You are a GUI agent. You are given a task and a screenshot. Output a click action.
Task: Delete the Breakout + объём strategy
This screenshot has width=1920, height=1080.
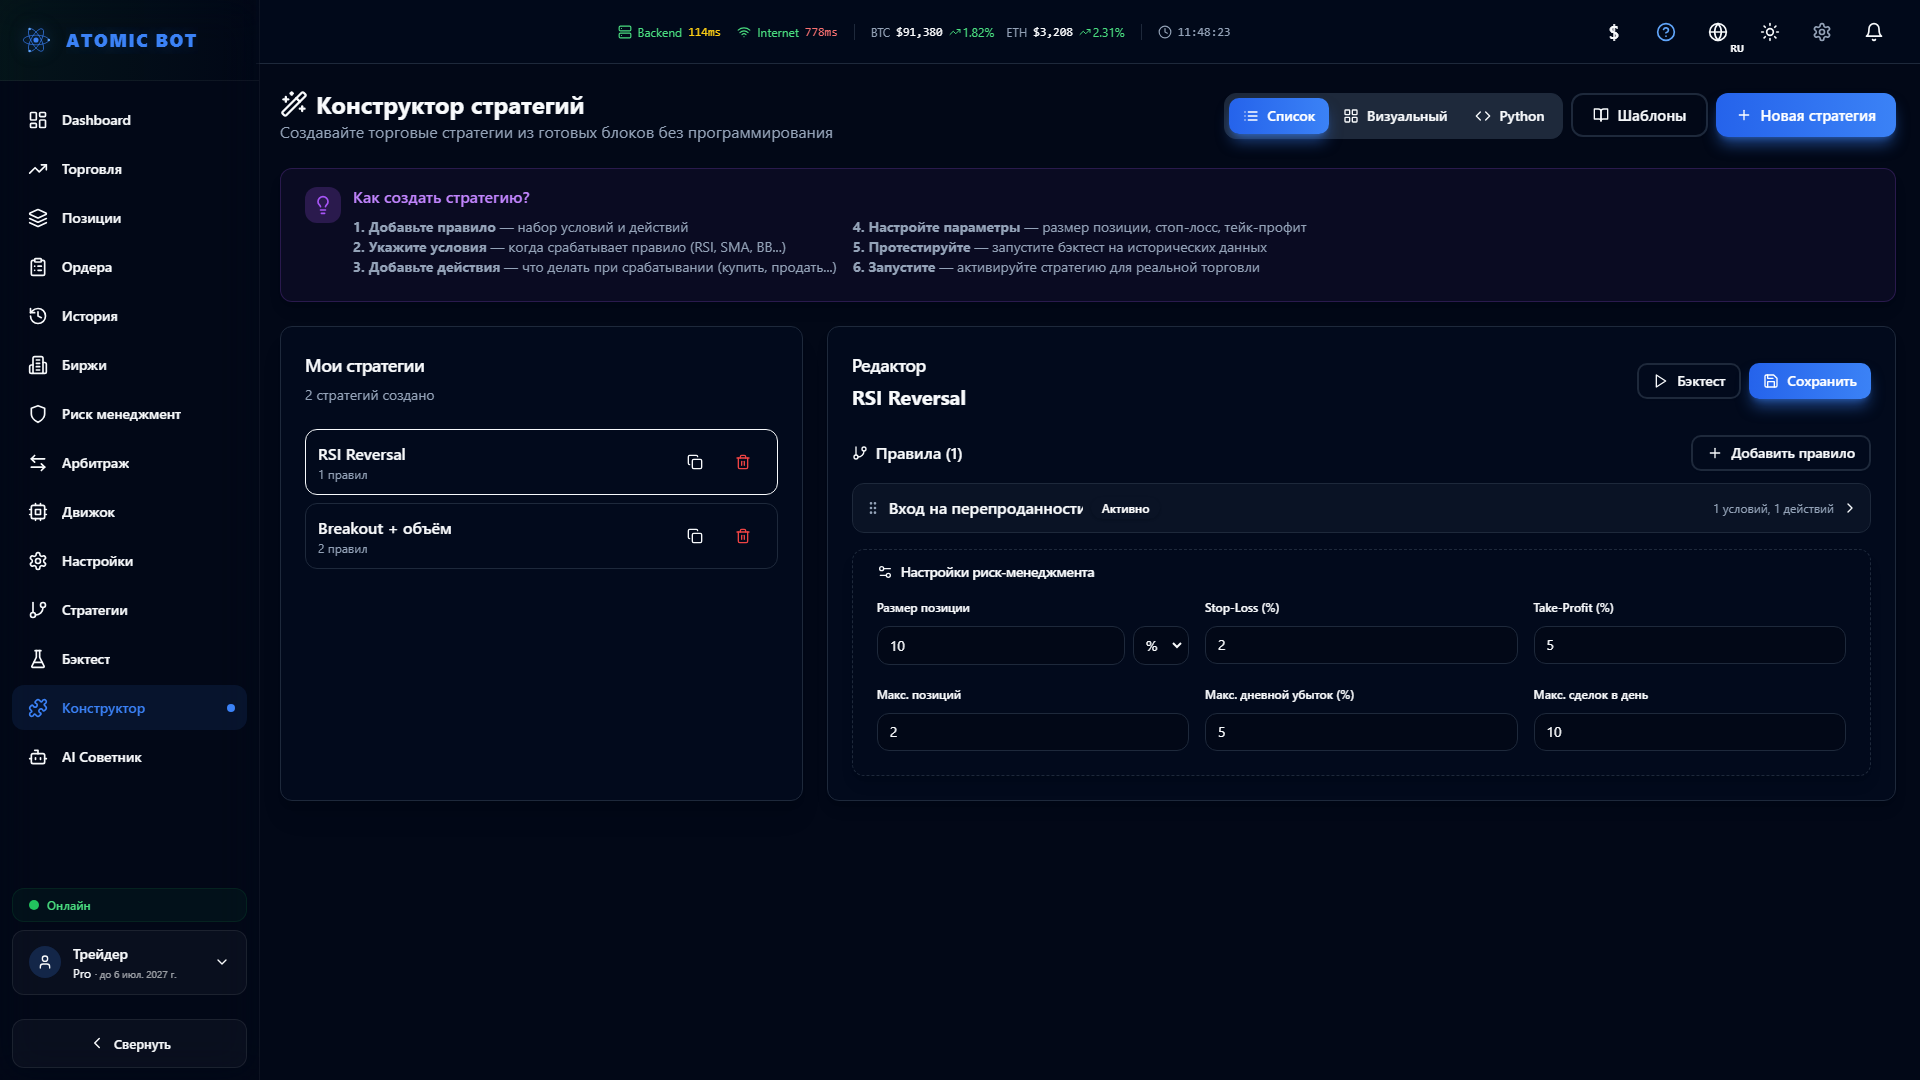coord(743,536)
